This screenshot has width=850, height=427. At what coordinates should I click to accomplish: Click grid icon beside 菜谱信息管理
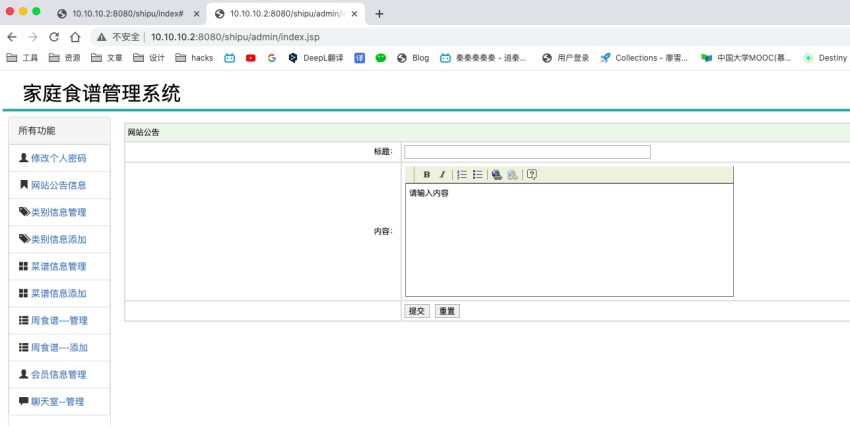(x=23, y=266)
